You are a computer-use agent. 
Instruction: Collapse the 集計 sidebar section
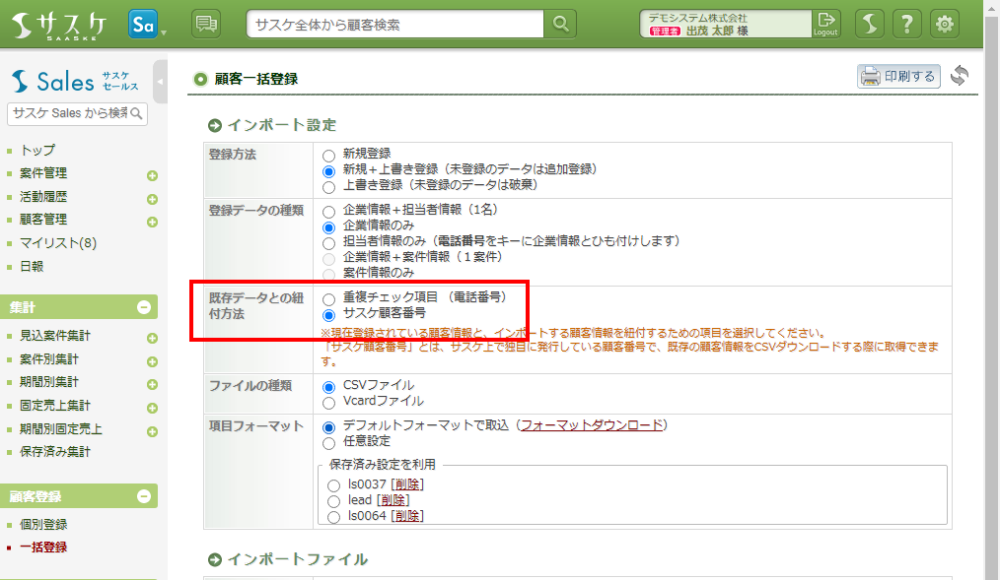[x=143, y=308]
